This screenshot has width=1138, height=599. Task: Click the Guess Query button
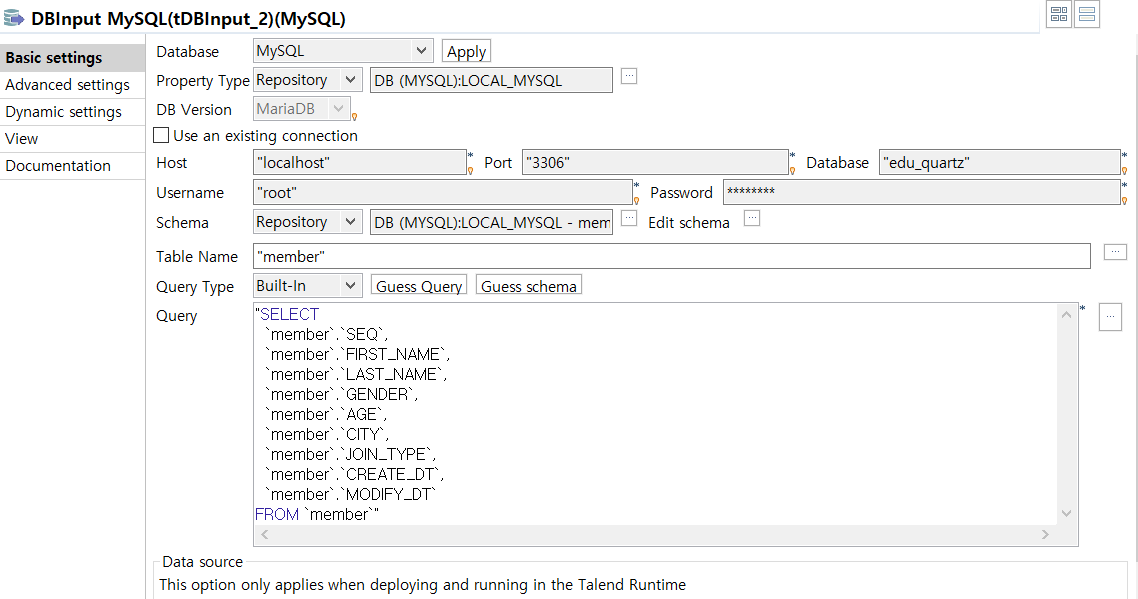pos(419,286)
